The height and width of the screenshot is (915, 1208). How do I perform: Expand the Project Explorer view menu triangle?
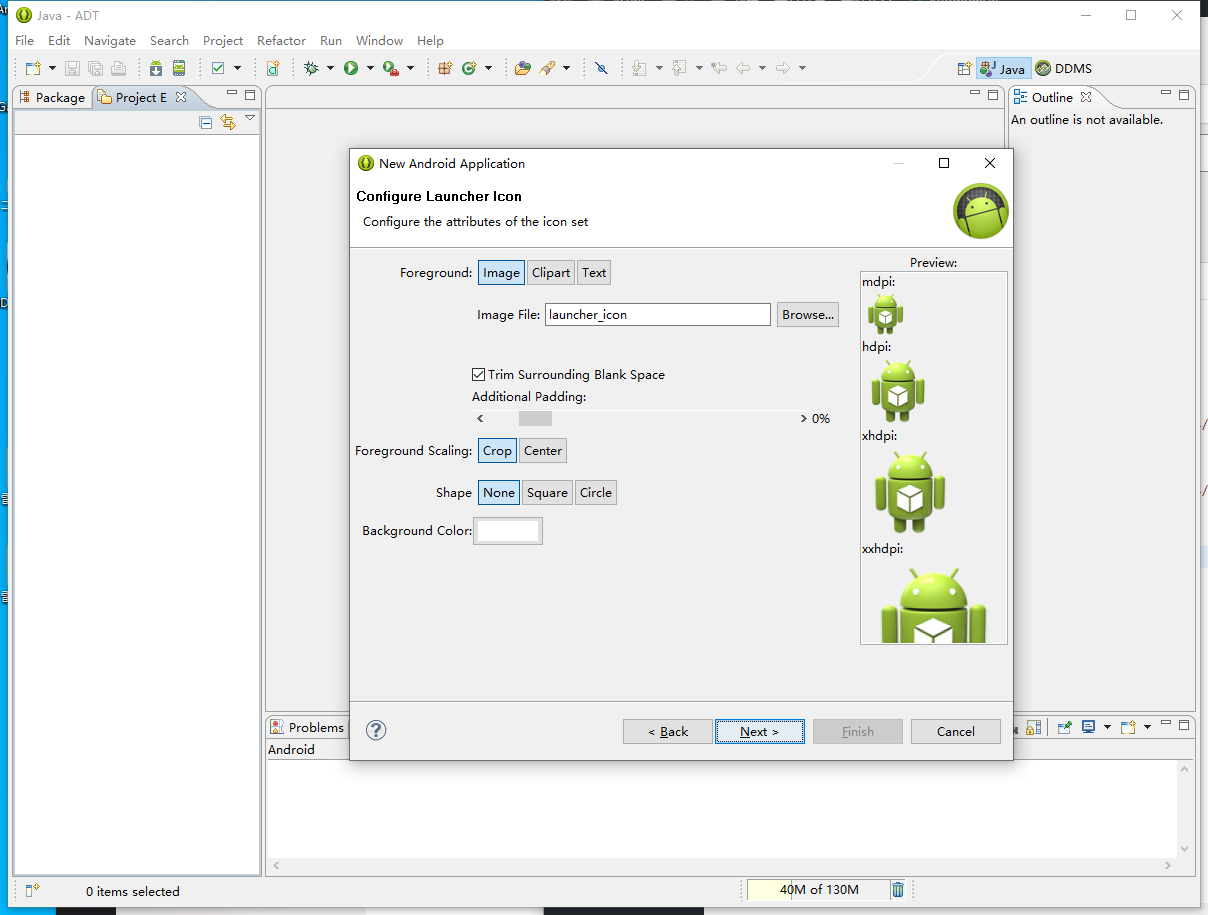(250, 119)
